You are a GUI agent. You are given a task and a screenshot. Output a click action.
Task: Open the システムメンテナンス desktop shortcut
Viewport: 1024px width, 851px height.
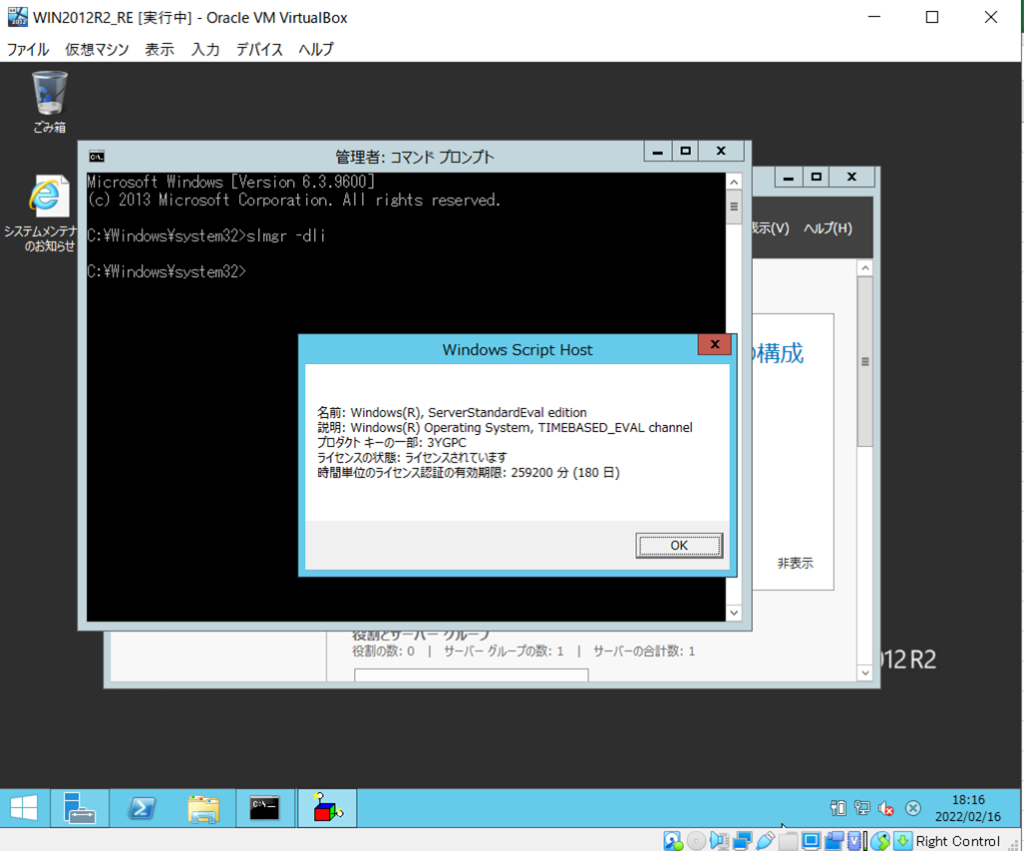42,214
